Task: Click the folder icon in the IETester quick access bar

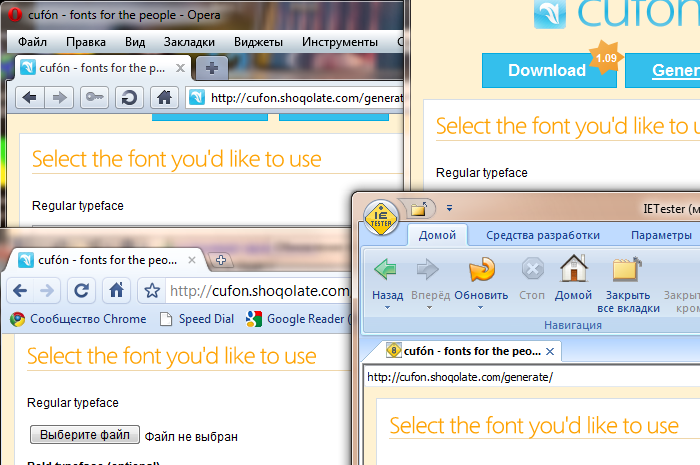Action: [419, 208]
